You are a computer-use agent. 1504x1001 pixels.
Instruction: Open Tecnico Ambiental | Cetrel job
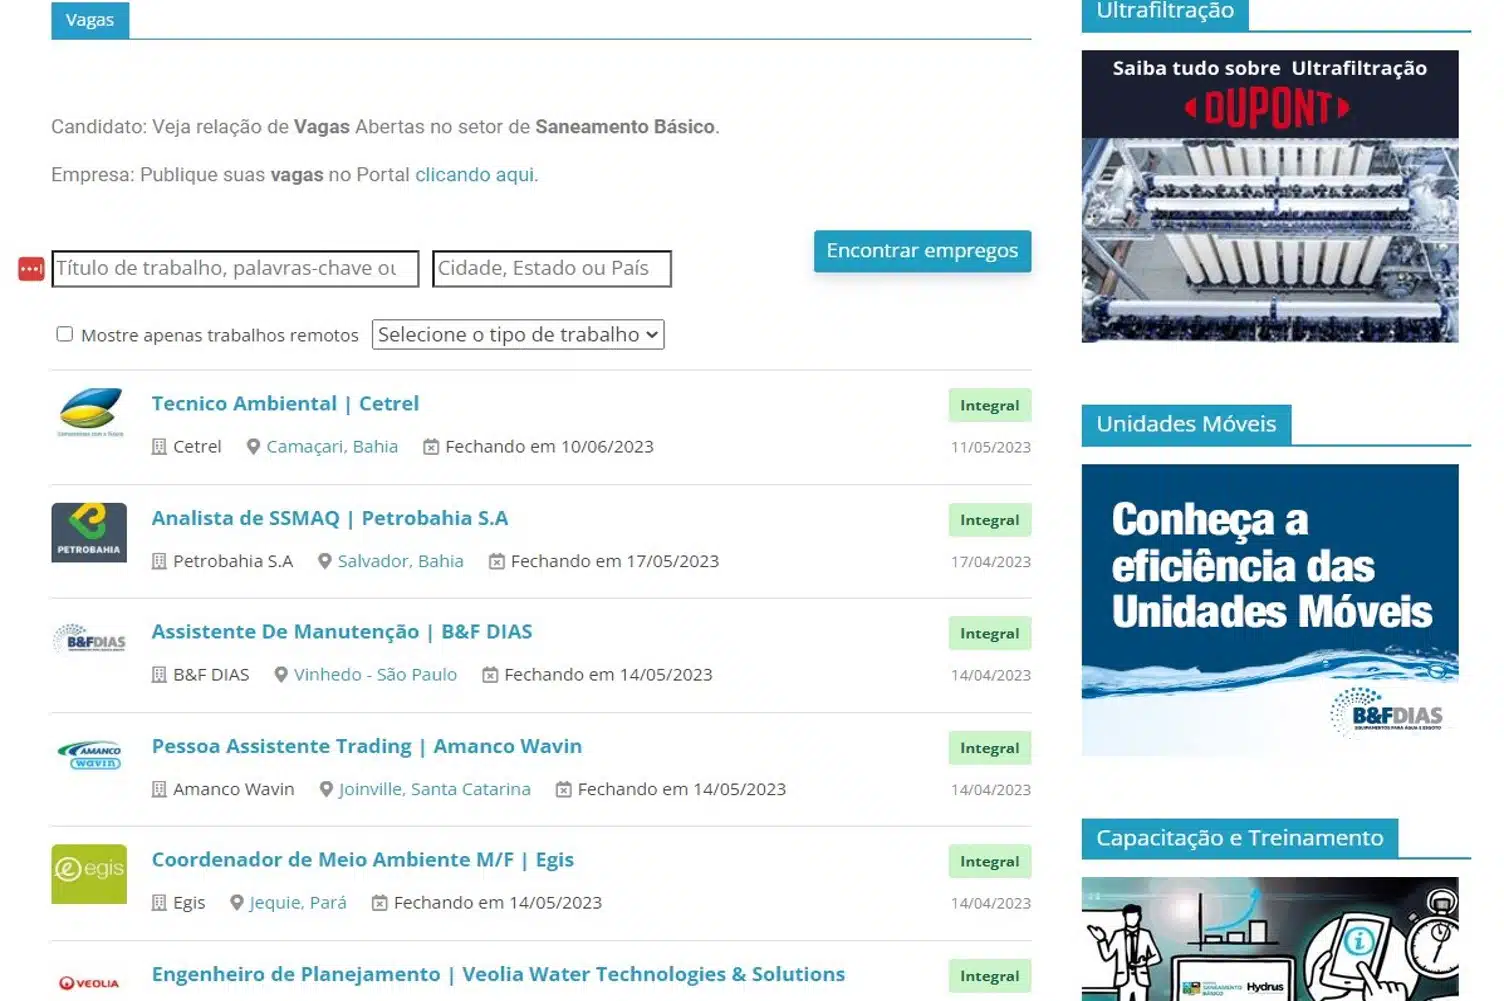click(x=285, y=404)
